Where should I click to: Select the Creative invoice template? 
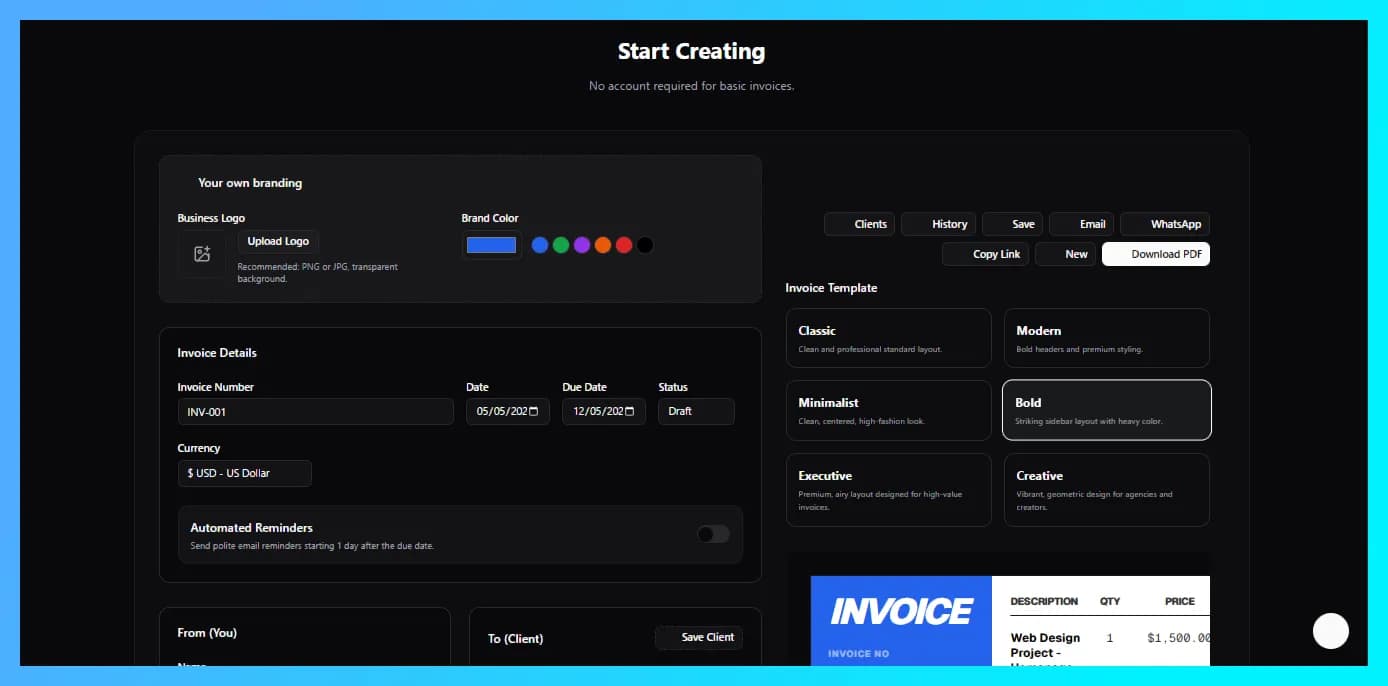(x=1107, y=490)
